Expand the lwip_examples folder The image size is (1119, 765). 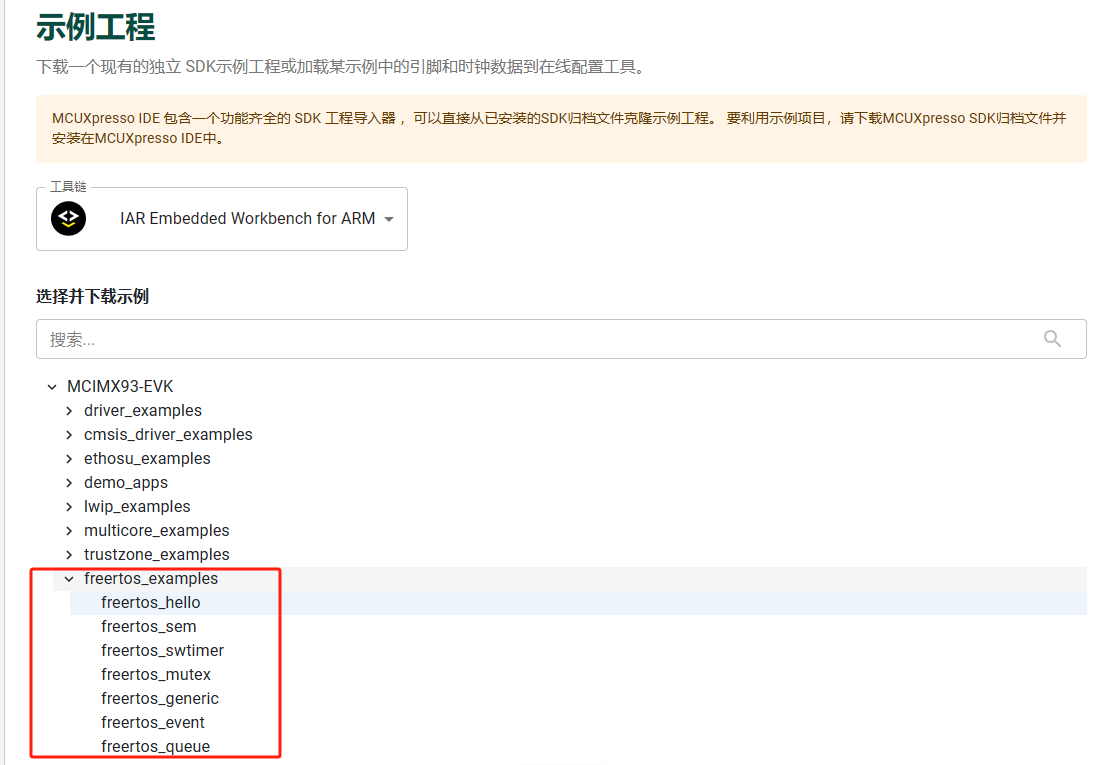pyautogui.click(x=69, y=507)
